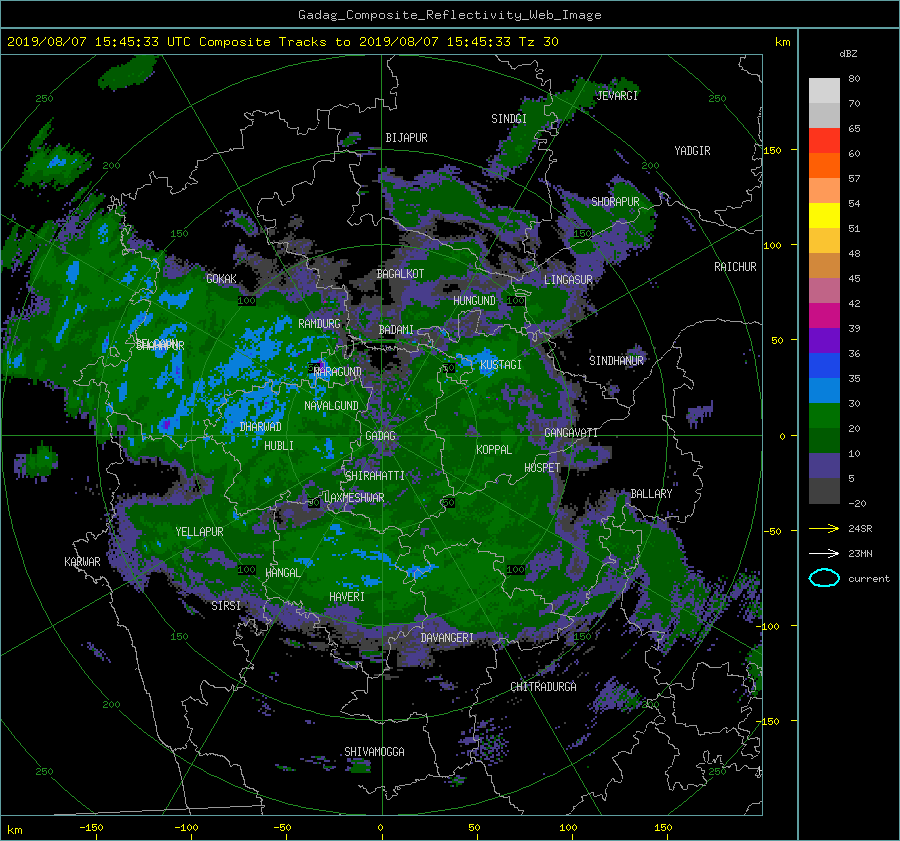This screenshot has width=900, height=841.
Task: Select the BAGALKOT label
Action: [400, 274]
